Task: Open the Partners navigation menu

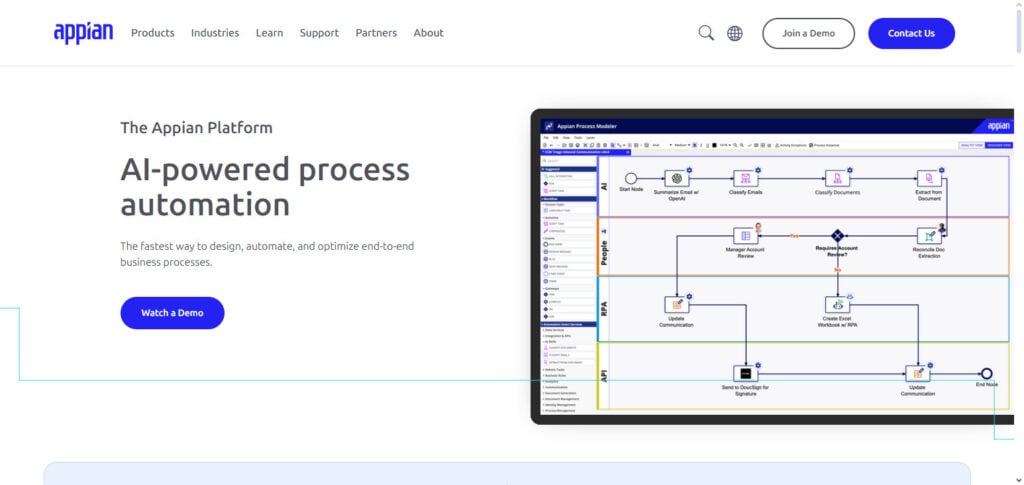Action: click(x=376, y=33)
